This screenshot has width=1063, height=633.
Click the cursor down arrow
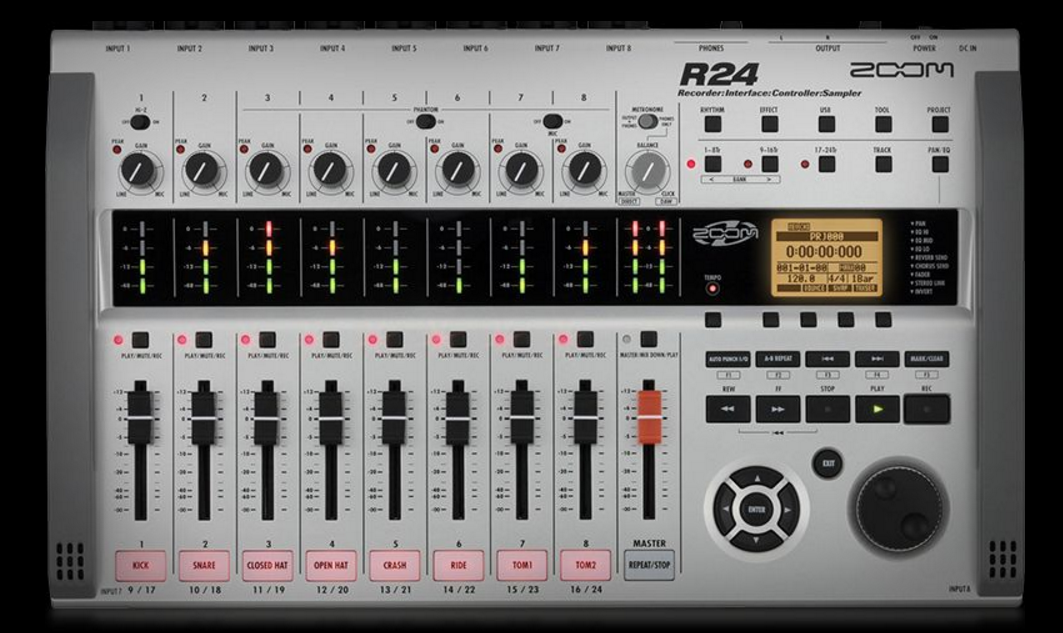pos(757,540)
